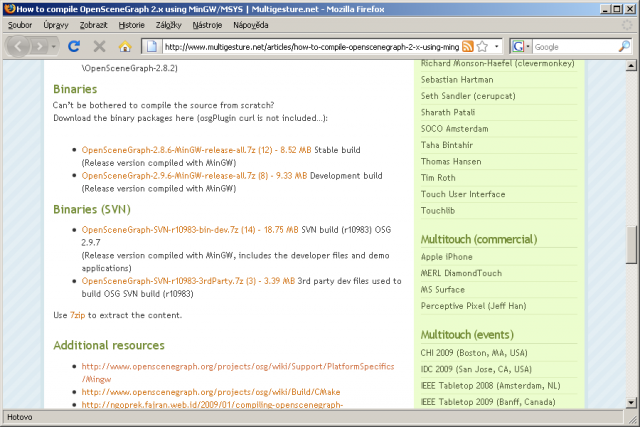
Task: Click the Binaries (SVN) heading
Action: pyautogui.click(x=92, y=209)
